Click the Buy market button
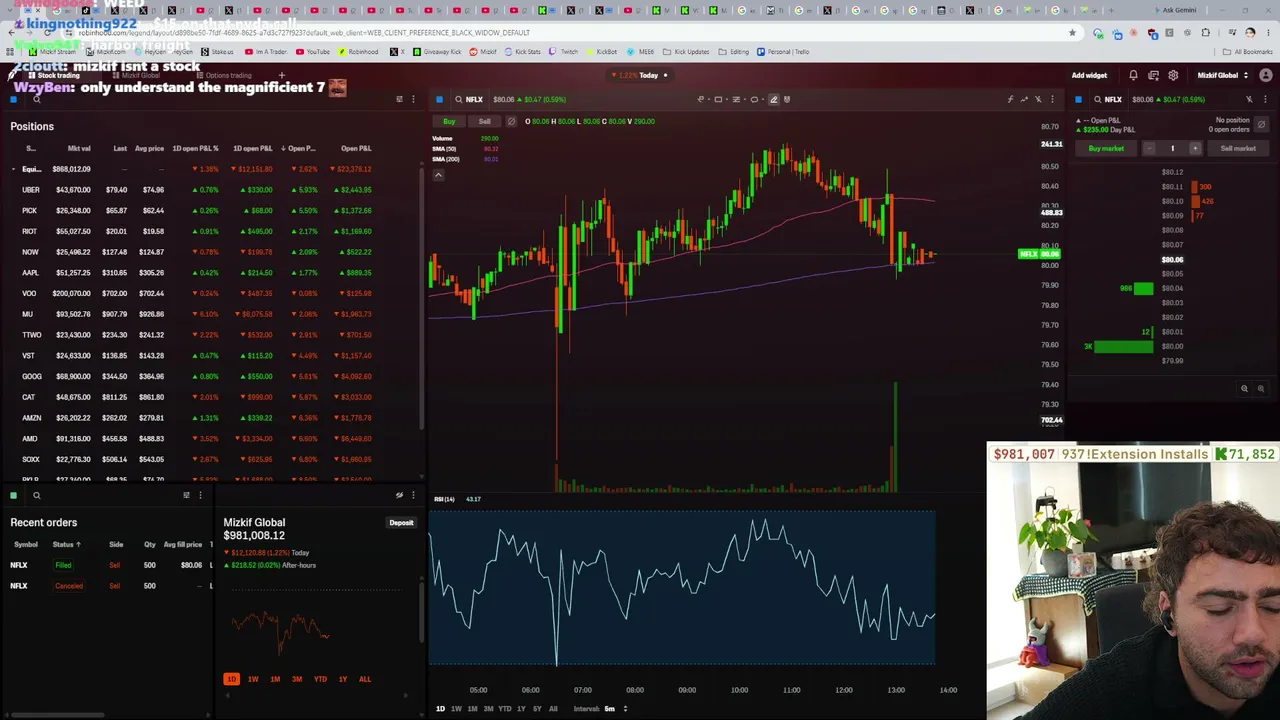Viewport: 1280px width, 720px height. coord(1106,148)
